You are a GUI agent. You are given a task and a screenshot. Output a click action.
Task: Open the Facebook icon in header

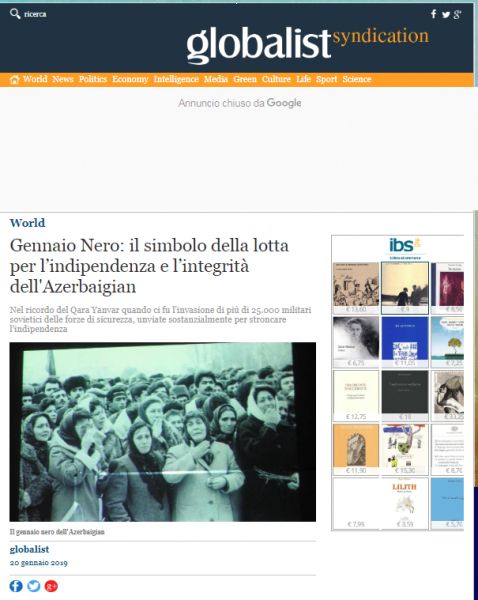(x=434, y=14)
